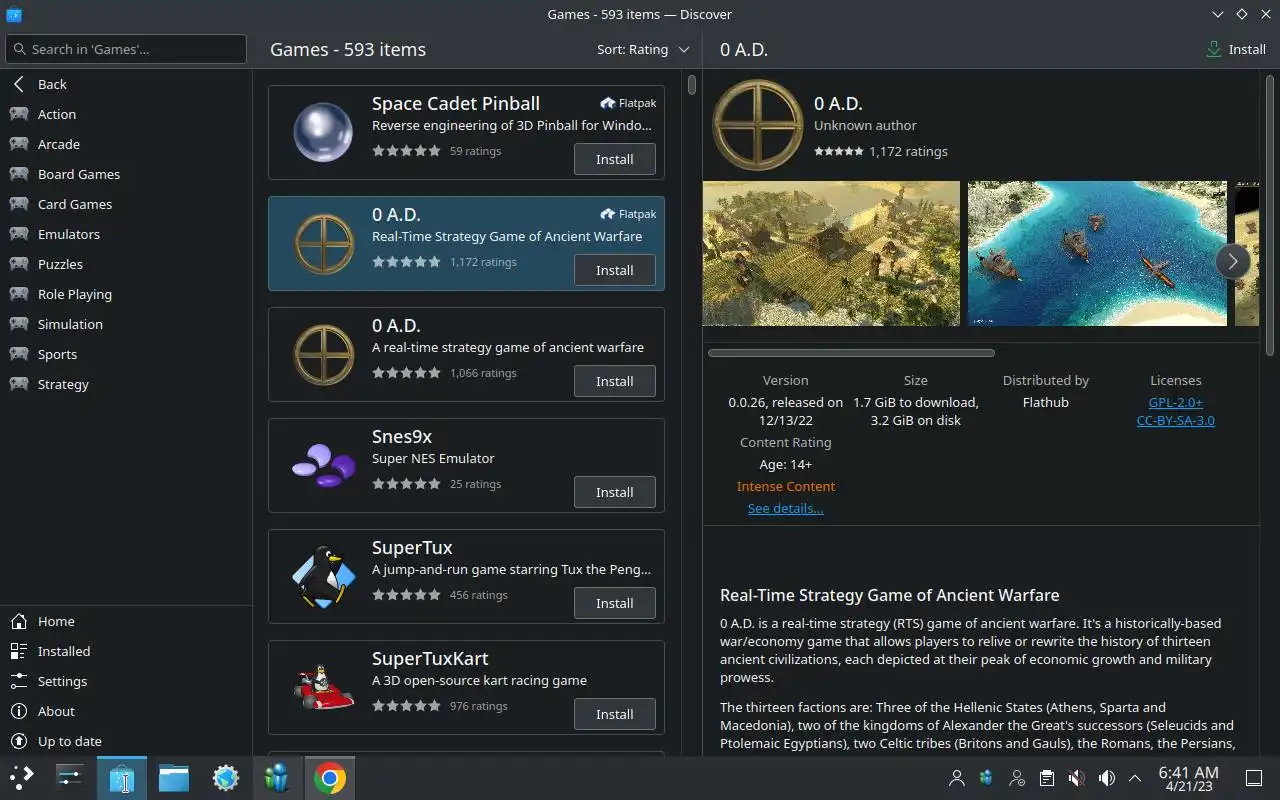
Task: Select Strategy category
Action: click(126, 384)
